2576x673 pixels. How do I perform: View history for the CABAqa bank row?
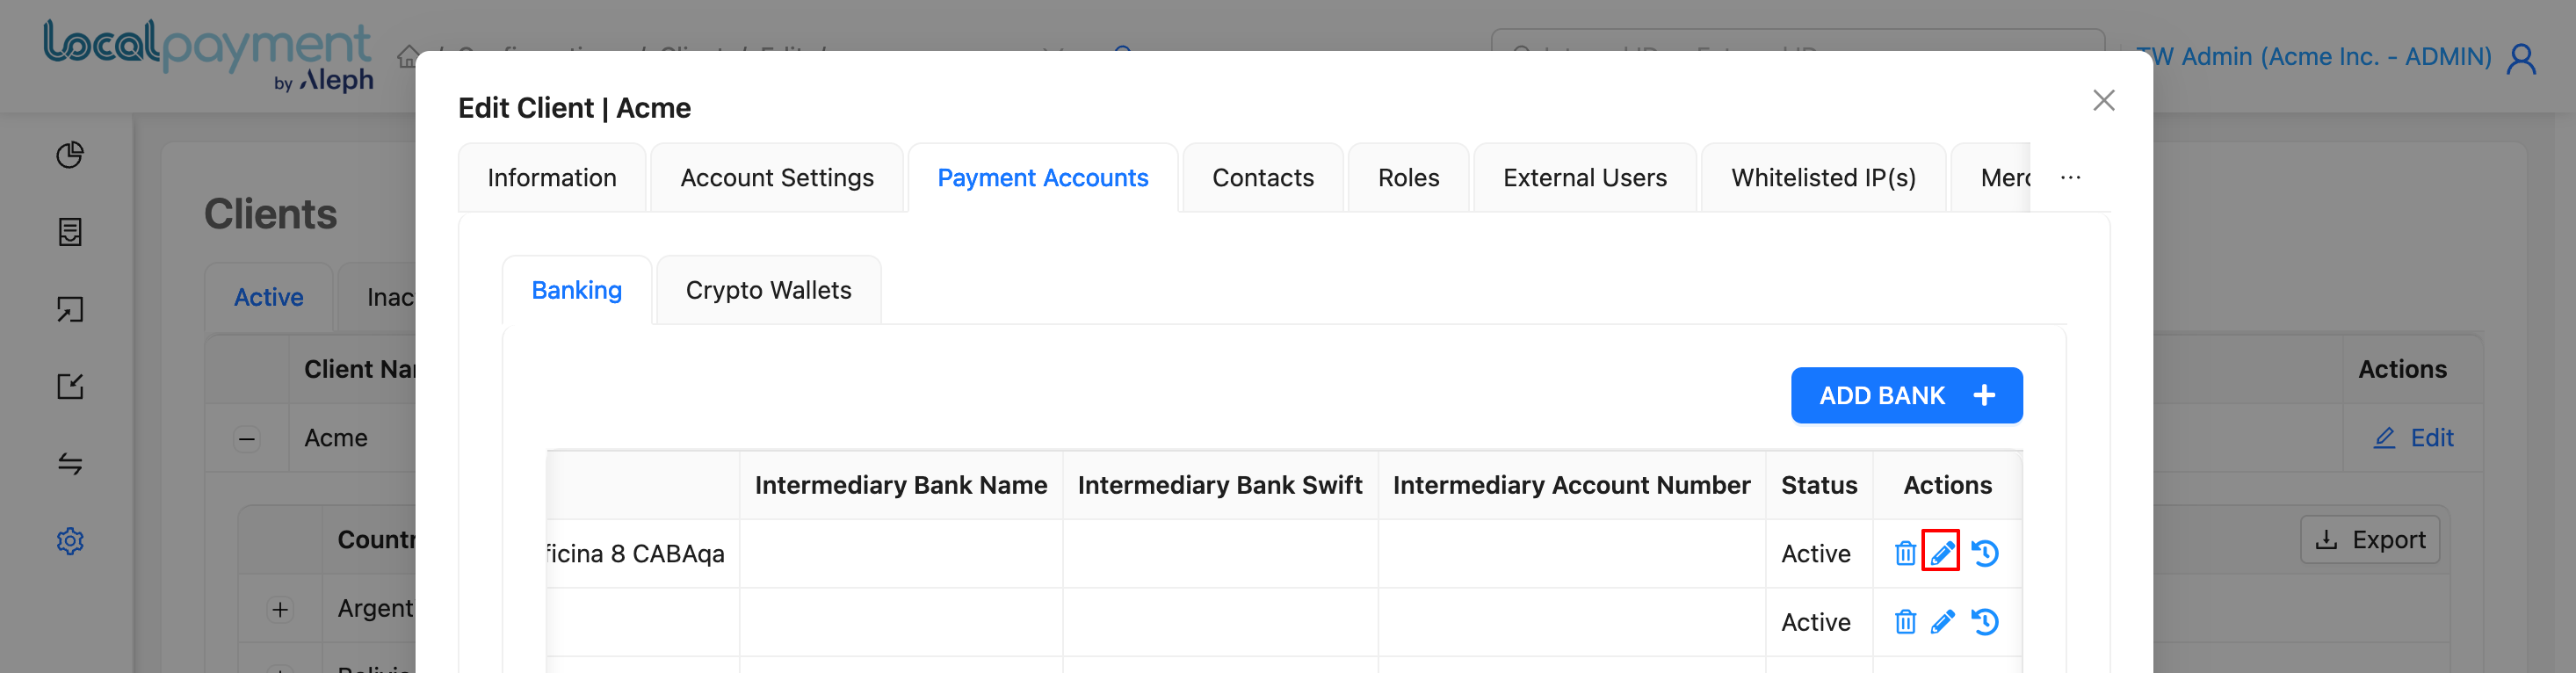click(x=1985, y=553)
